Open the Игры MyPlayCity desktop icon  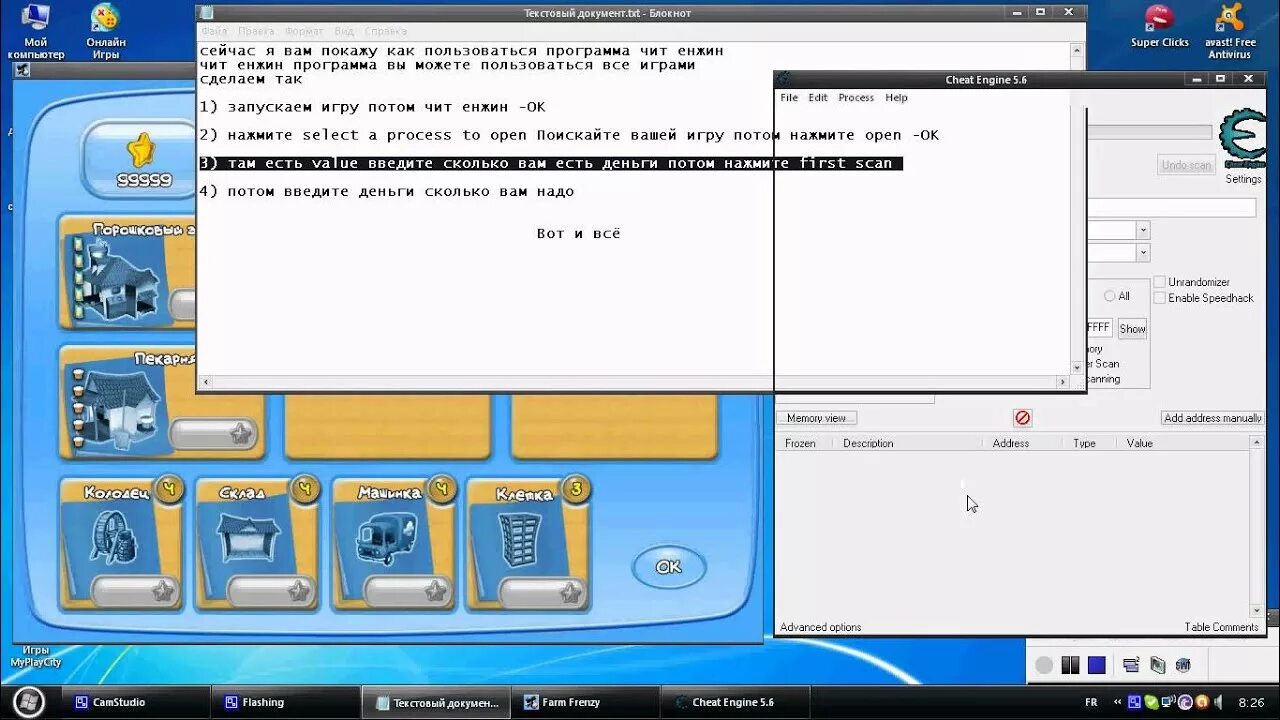(x=36, y=656)
